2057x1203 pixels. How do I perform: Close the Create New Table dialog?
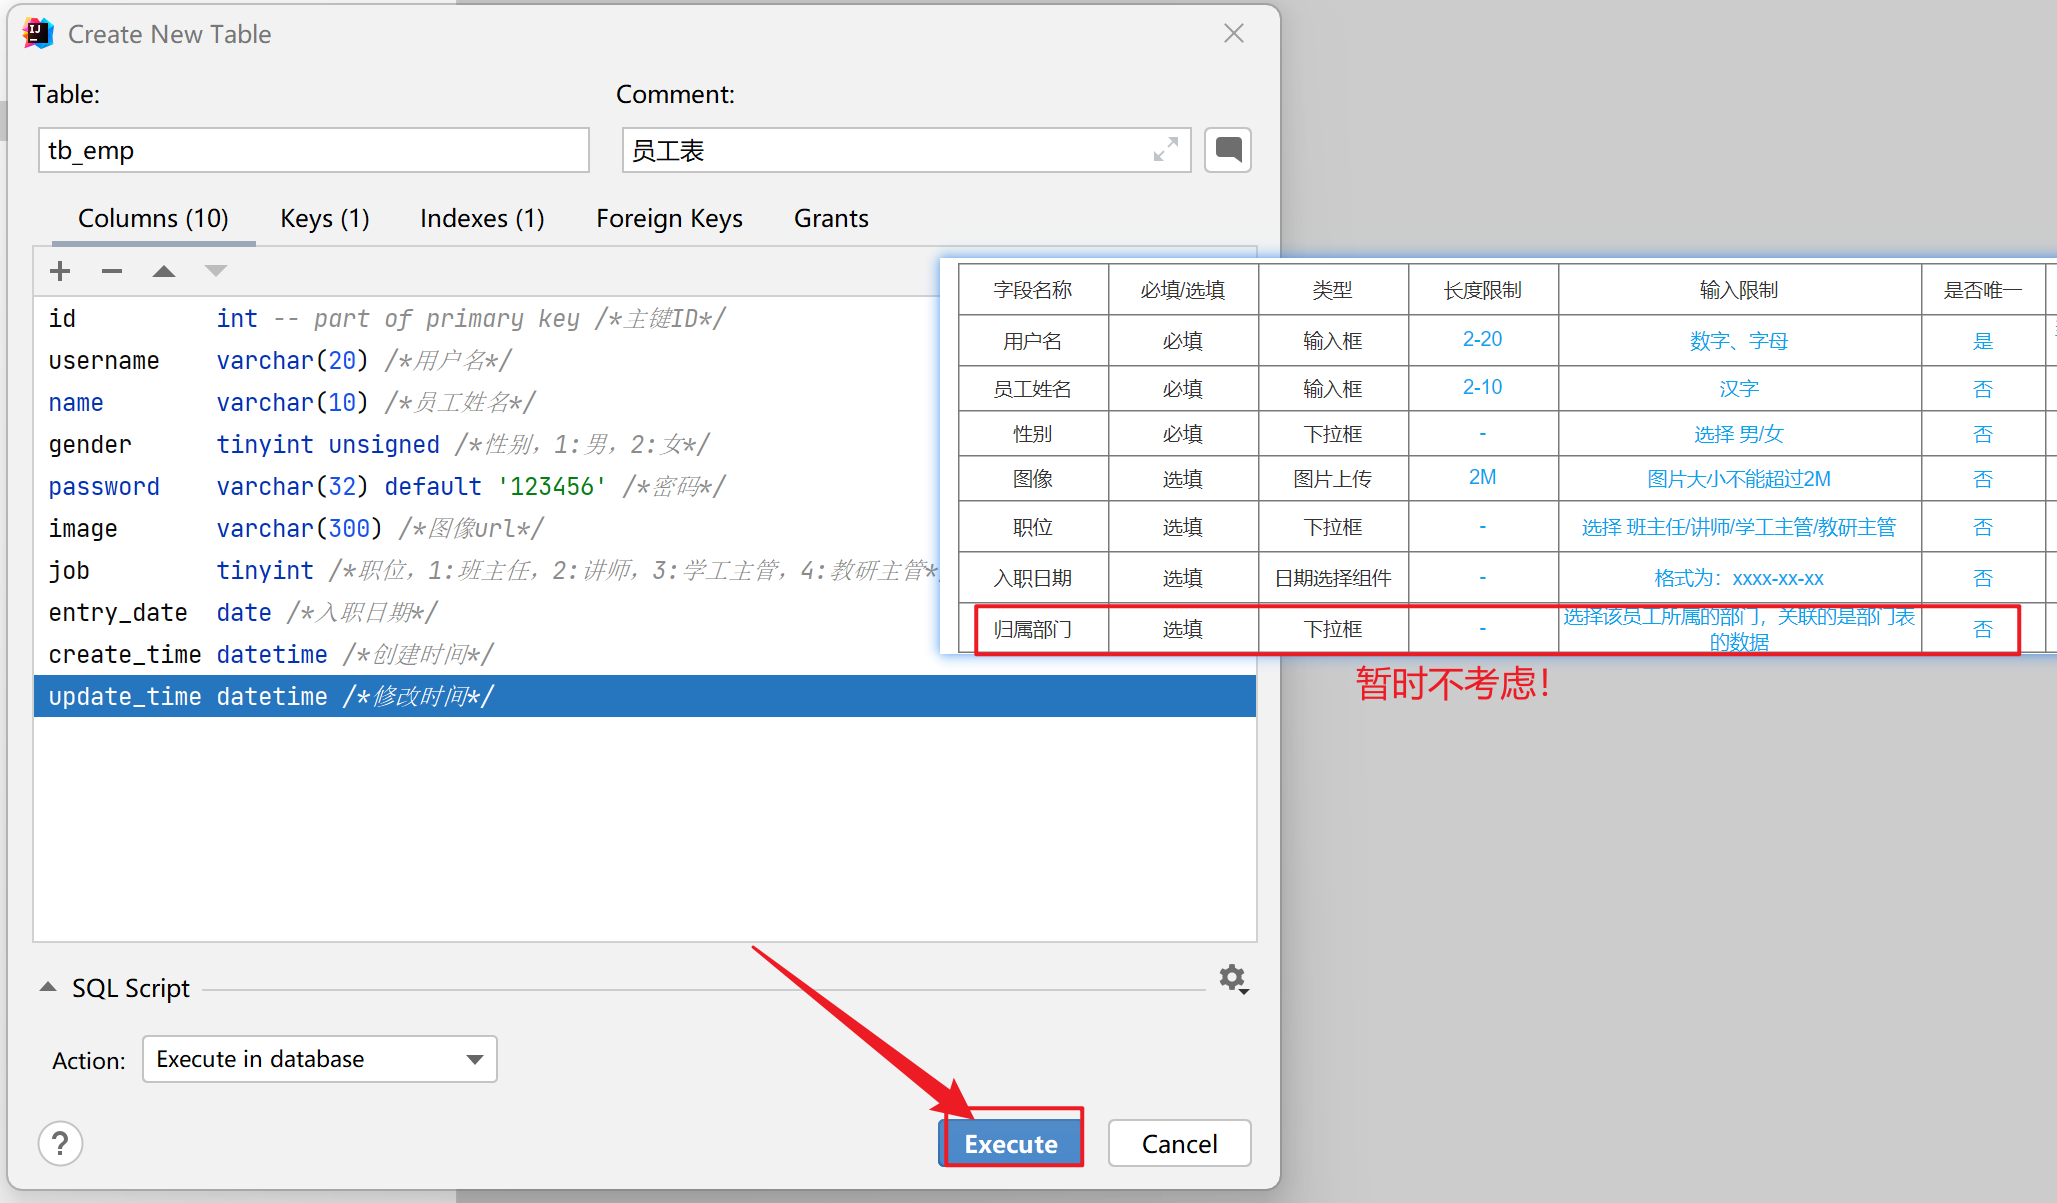tap(1234, 34)
